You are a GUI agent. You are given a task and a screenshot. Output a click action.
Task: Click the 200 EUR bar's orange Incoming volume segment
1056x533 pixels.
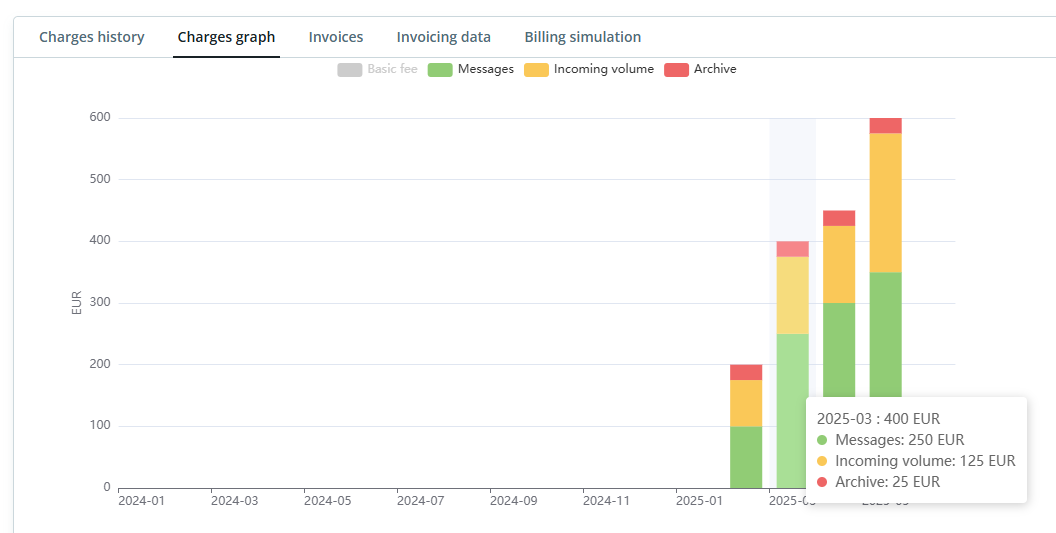746,403
